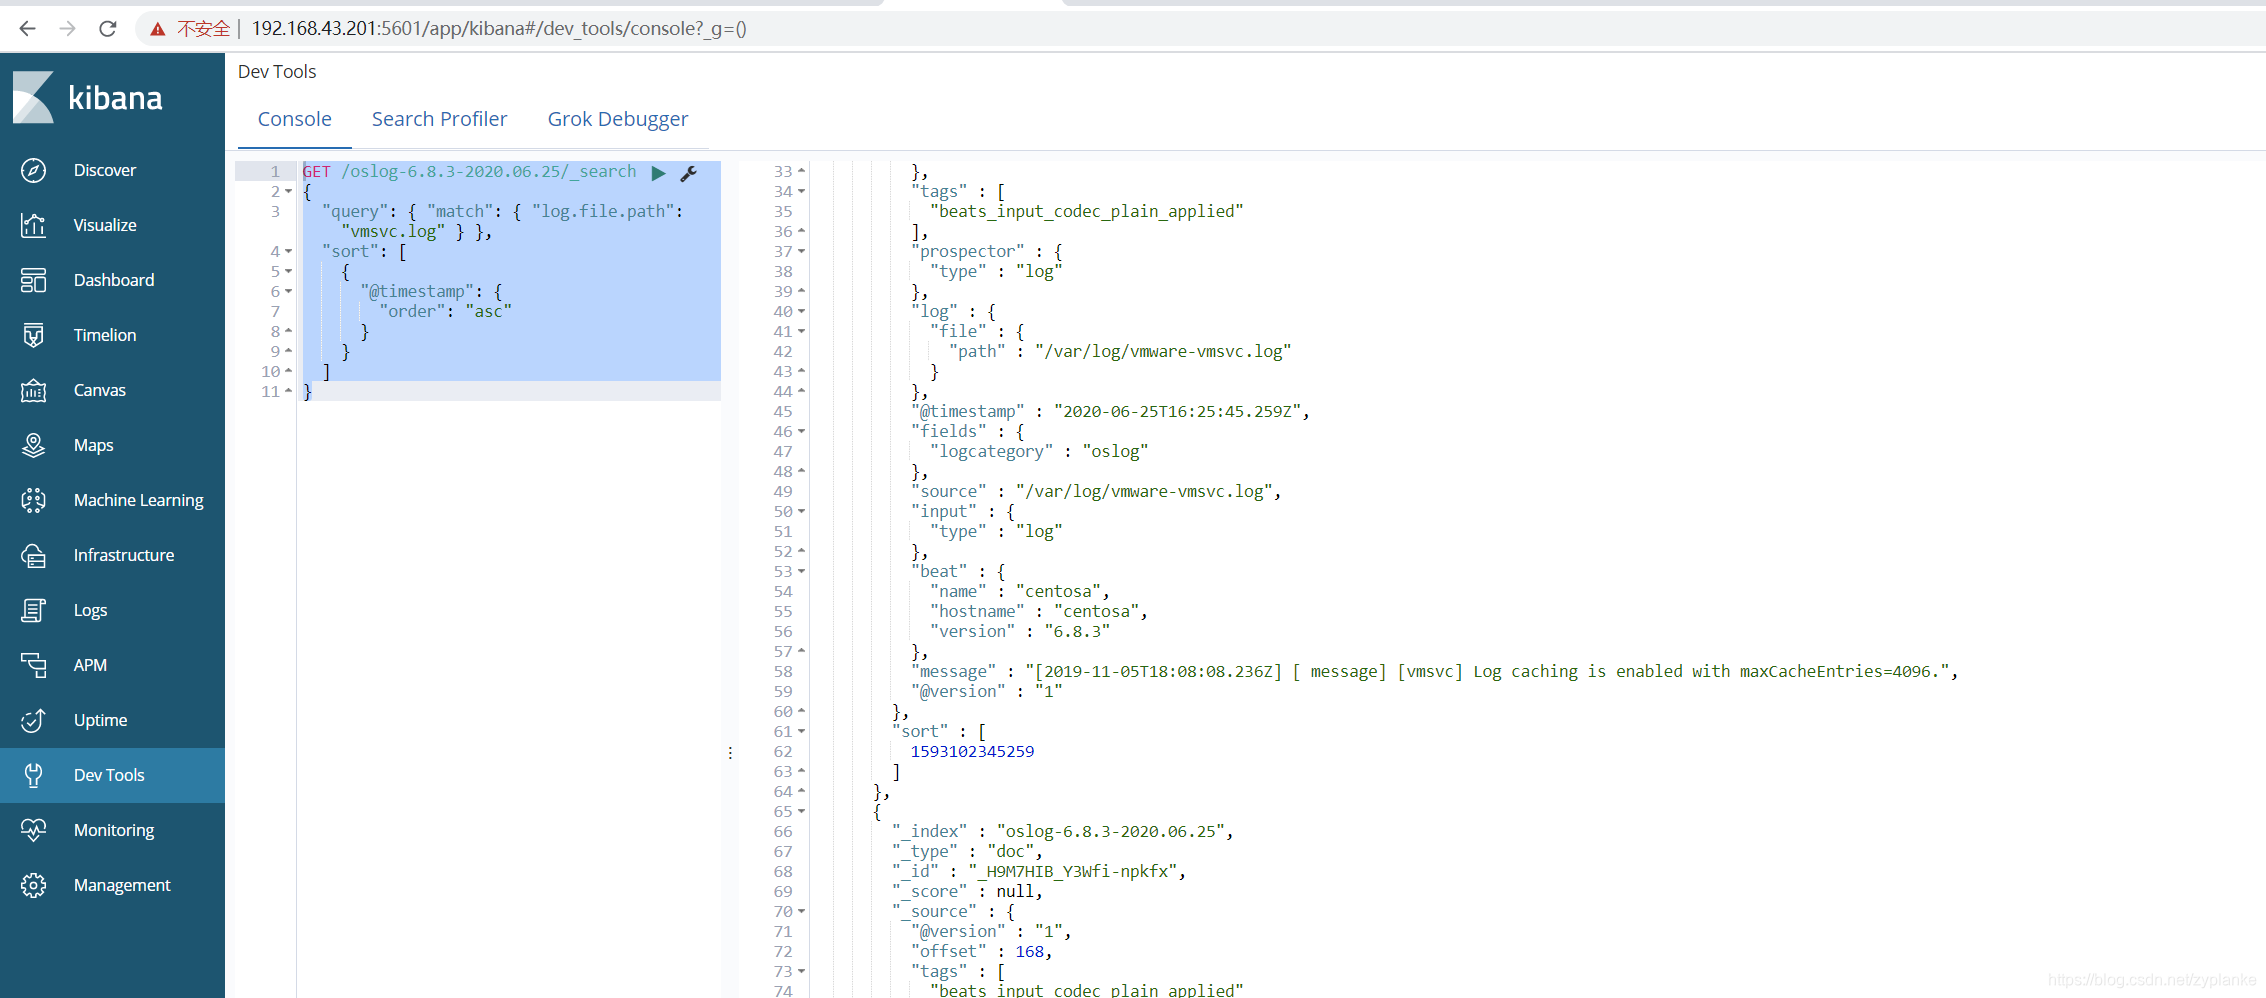Collapse sort array fold at line 4
Screen dimensions: 2266x998
coord(289,251)
